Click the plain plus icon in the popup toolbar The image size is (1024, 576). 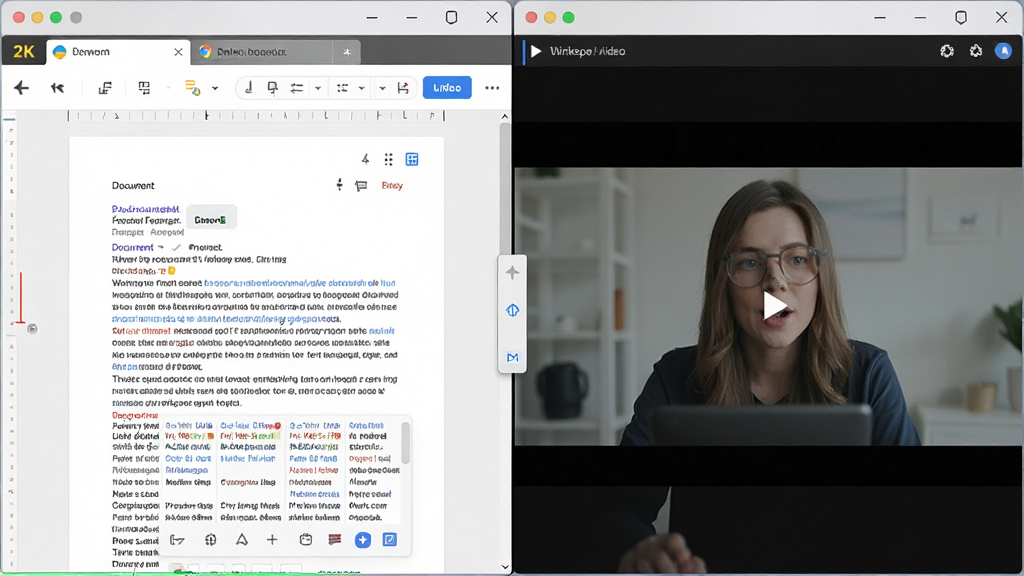(272, 540)
